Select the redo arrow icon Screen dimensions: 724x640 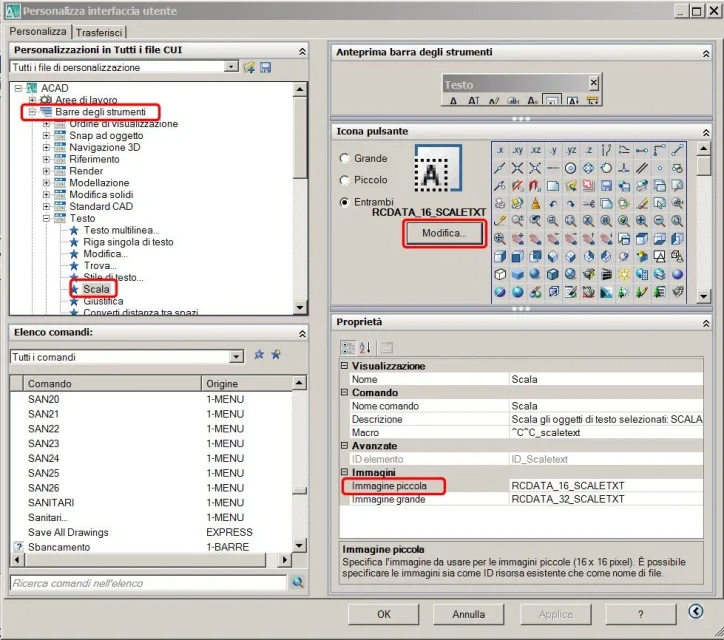571,203
